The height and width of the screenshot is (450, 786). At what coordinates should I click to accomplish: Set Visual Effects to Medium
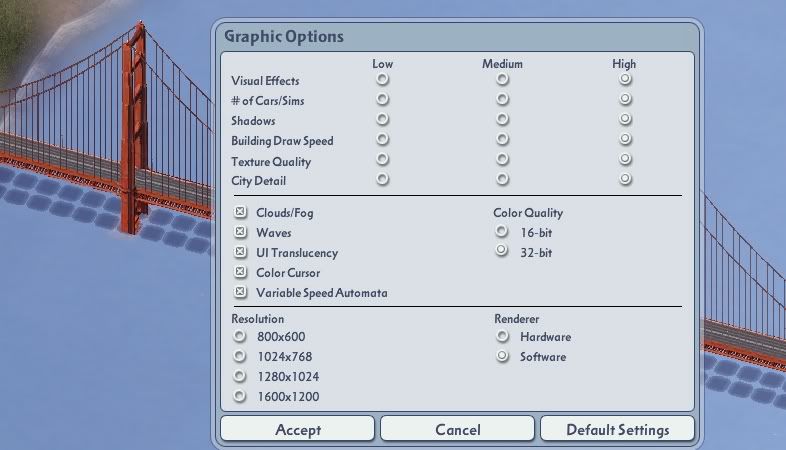(502, 79)
